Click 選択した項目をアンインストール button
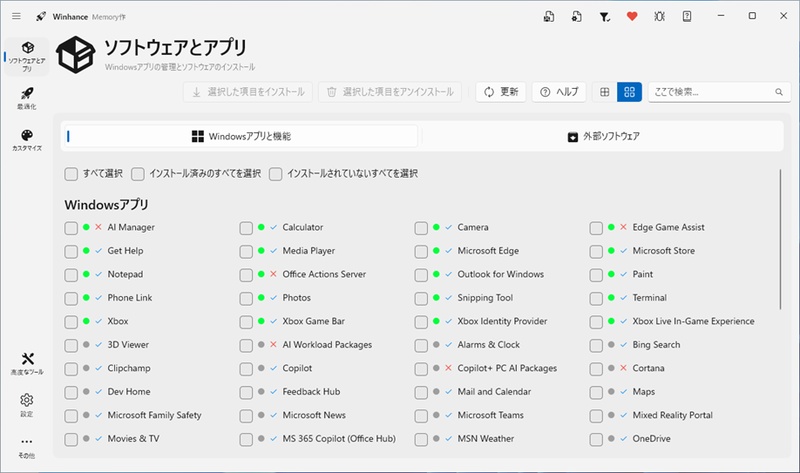The image size is (800, 473). tap(390, 92)
